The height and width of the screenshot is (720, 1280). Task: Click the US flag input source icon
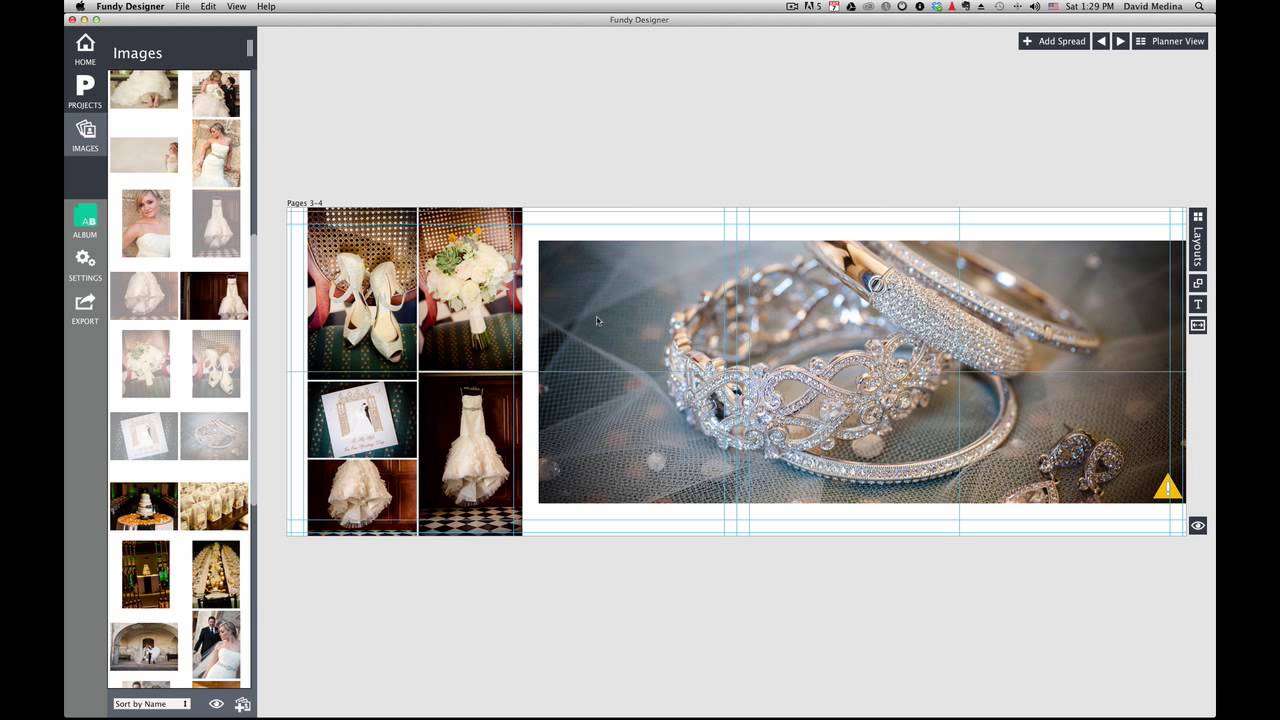pos(1053,6)
